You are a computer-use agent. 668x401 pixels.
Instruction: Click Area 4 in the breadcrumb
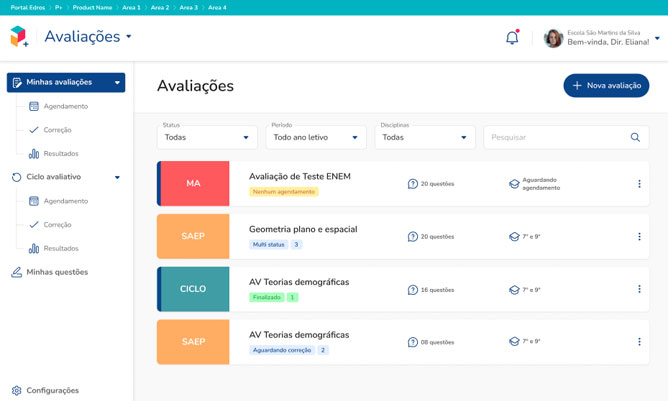(x=217, y=8)
